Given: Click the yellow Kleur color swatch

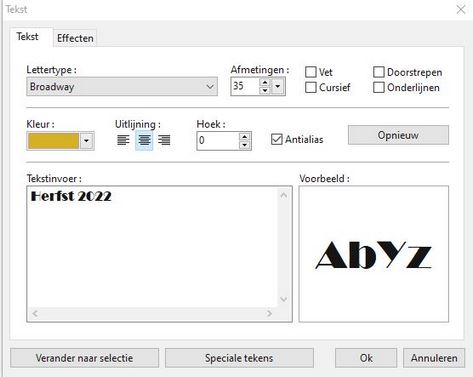Looking at the screenshot, I should click(54, 141).
